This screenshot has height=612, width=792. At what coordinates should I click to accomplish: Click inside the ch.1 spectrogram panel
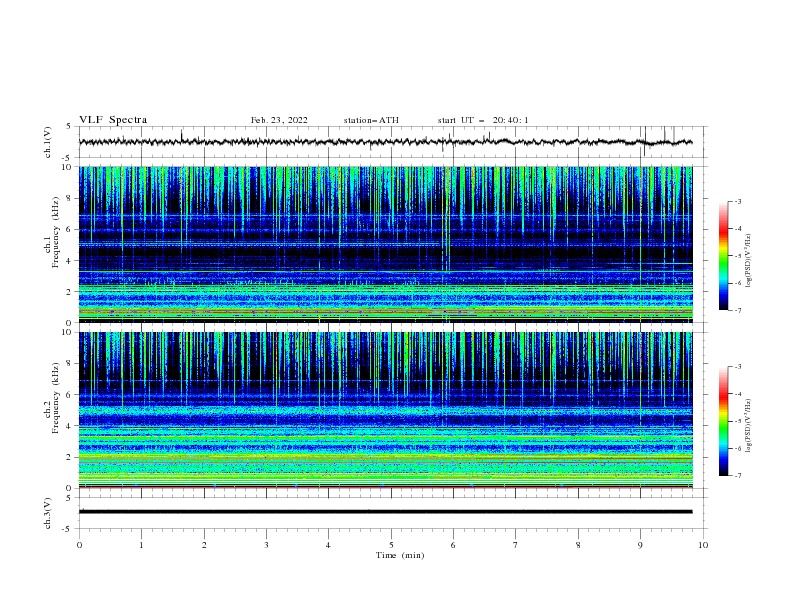click(385, 244)
